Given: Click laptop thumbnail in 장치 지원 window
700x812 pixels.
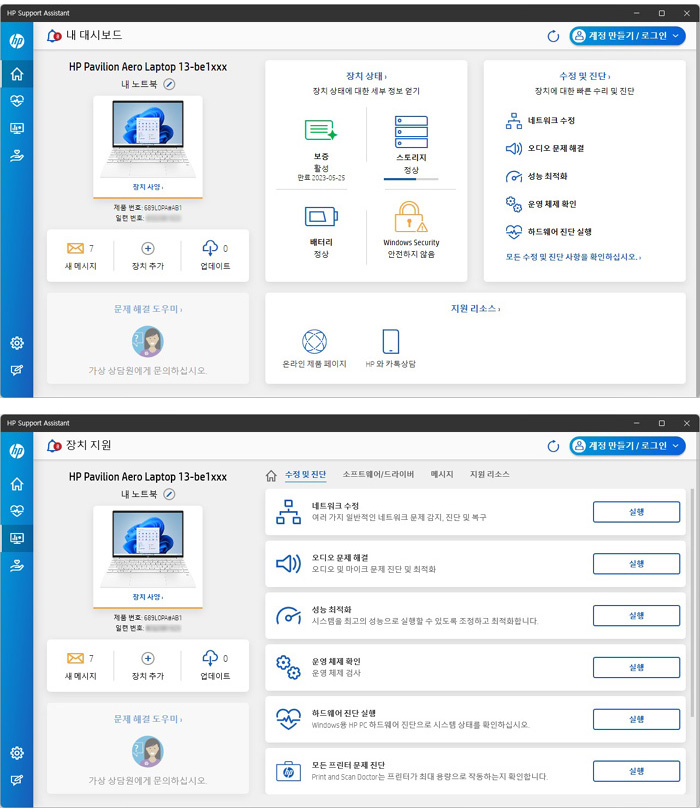Looking at the screenshot, I should coord(148,549).
